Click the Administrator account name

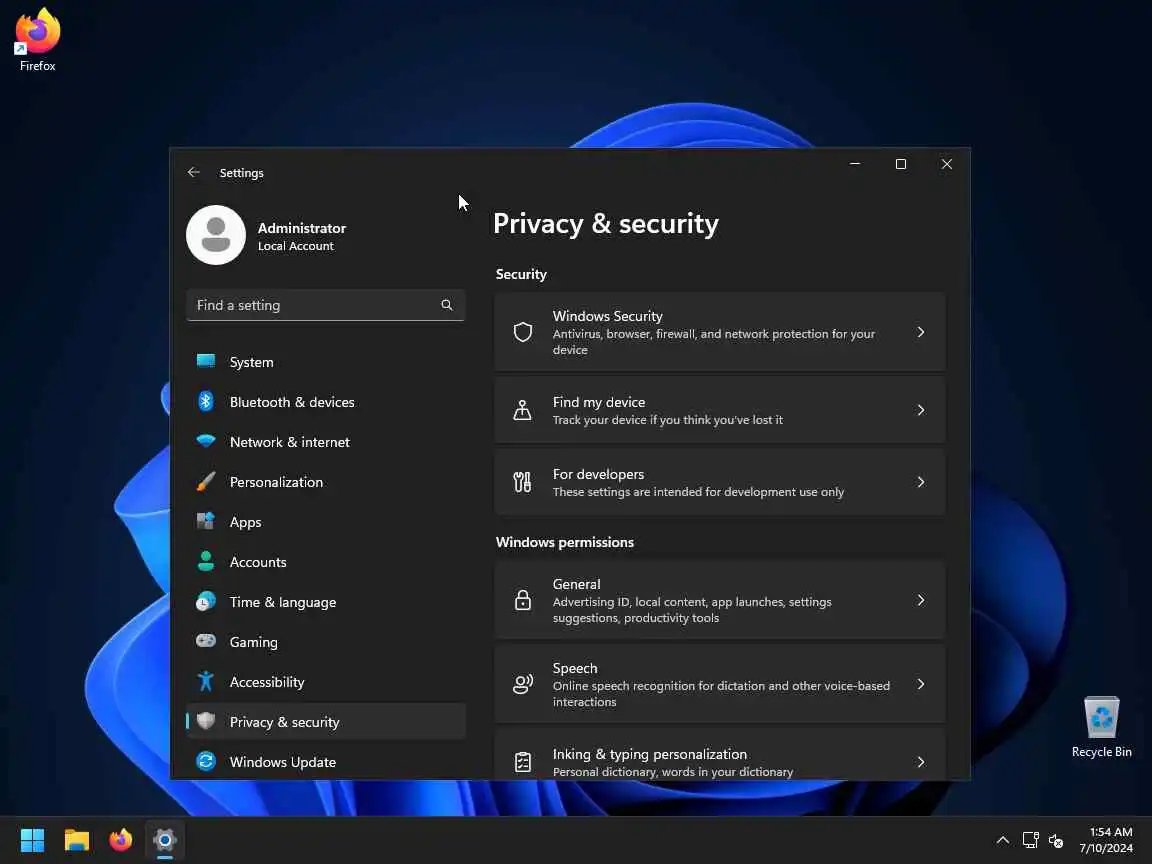pyautogui.click(x=302, y=228)
